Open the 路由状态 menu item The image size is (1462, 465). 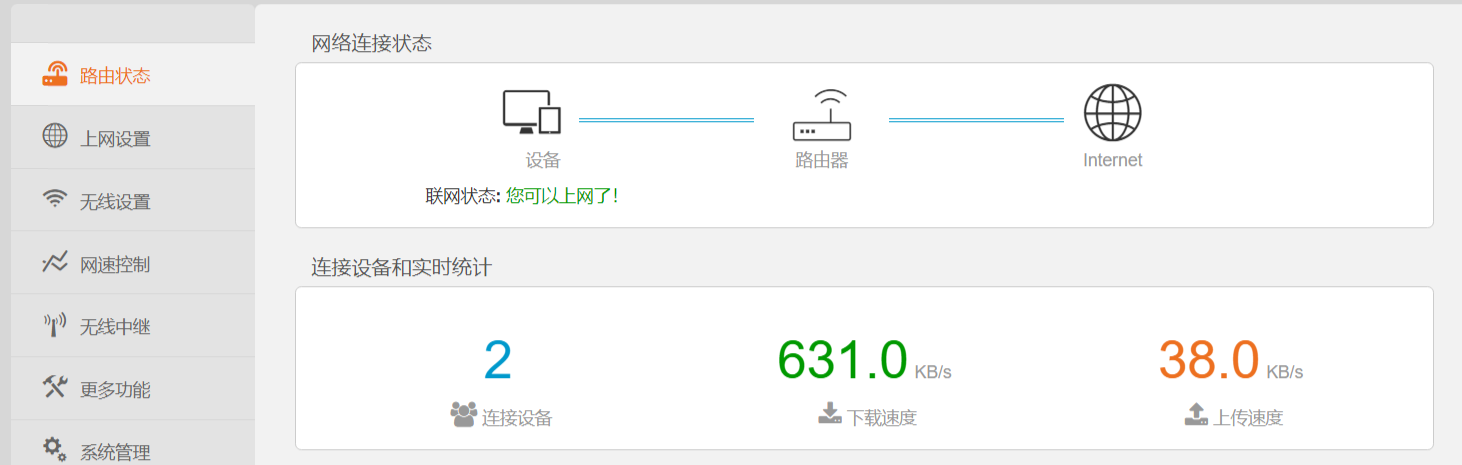[x=133, y=74]
